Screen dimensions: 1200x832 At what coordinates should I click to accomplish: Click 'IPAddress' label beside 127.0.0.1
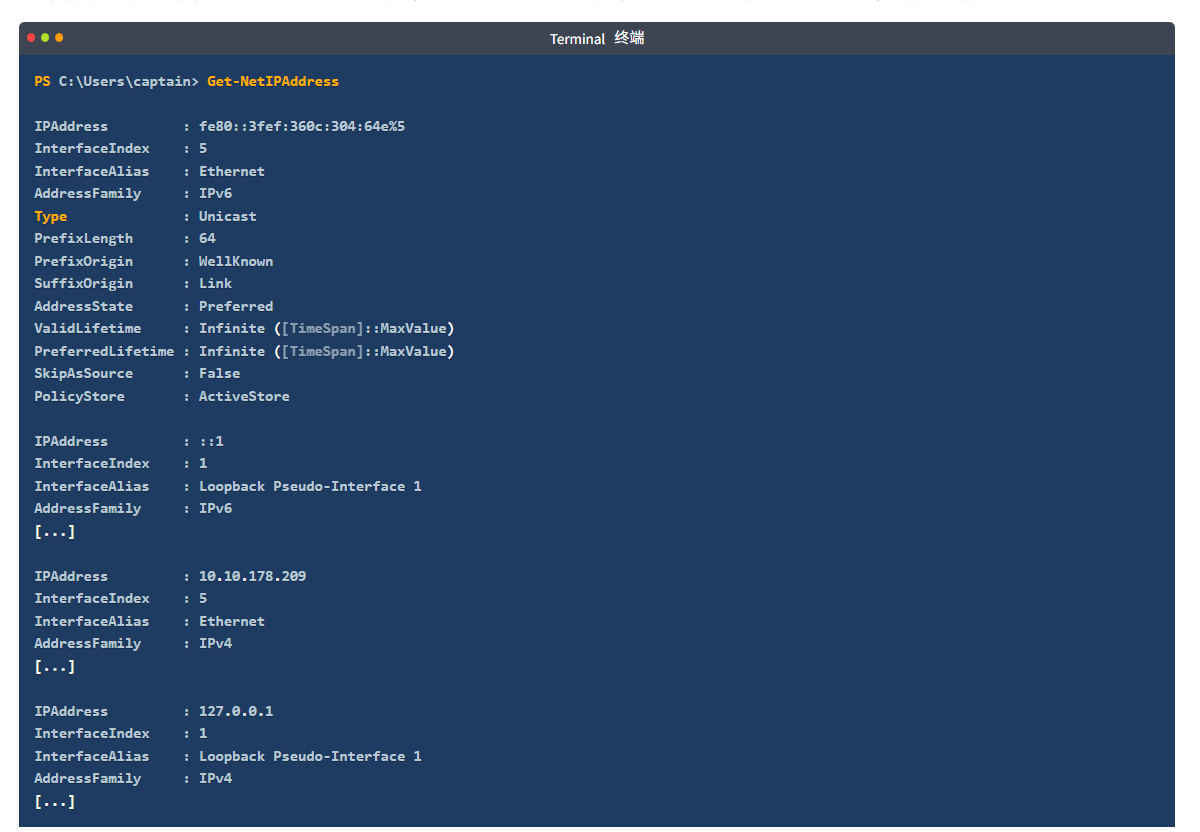pyautogui.click(x=71, y=711)
